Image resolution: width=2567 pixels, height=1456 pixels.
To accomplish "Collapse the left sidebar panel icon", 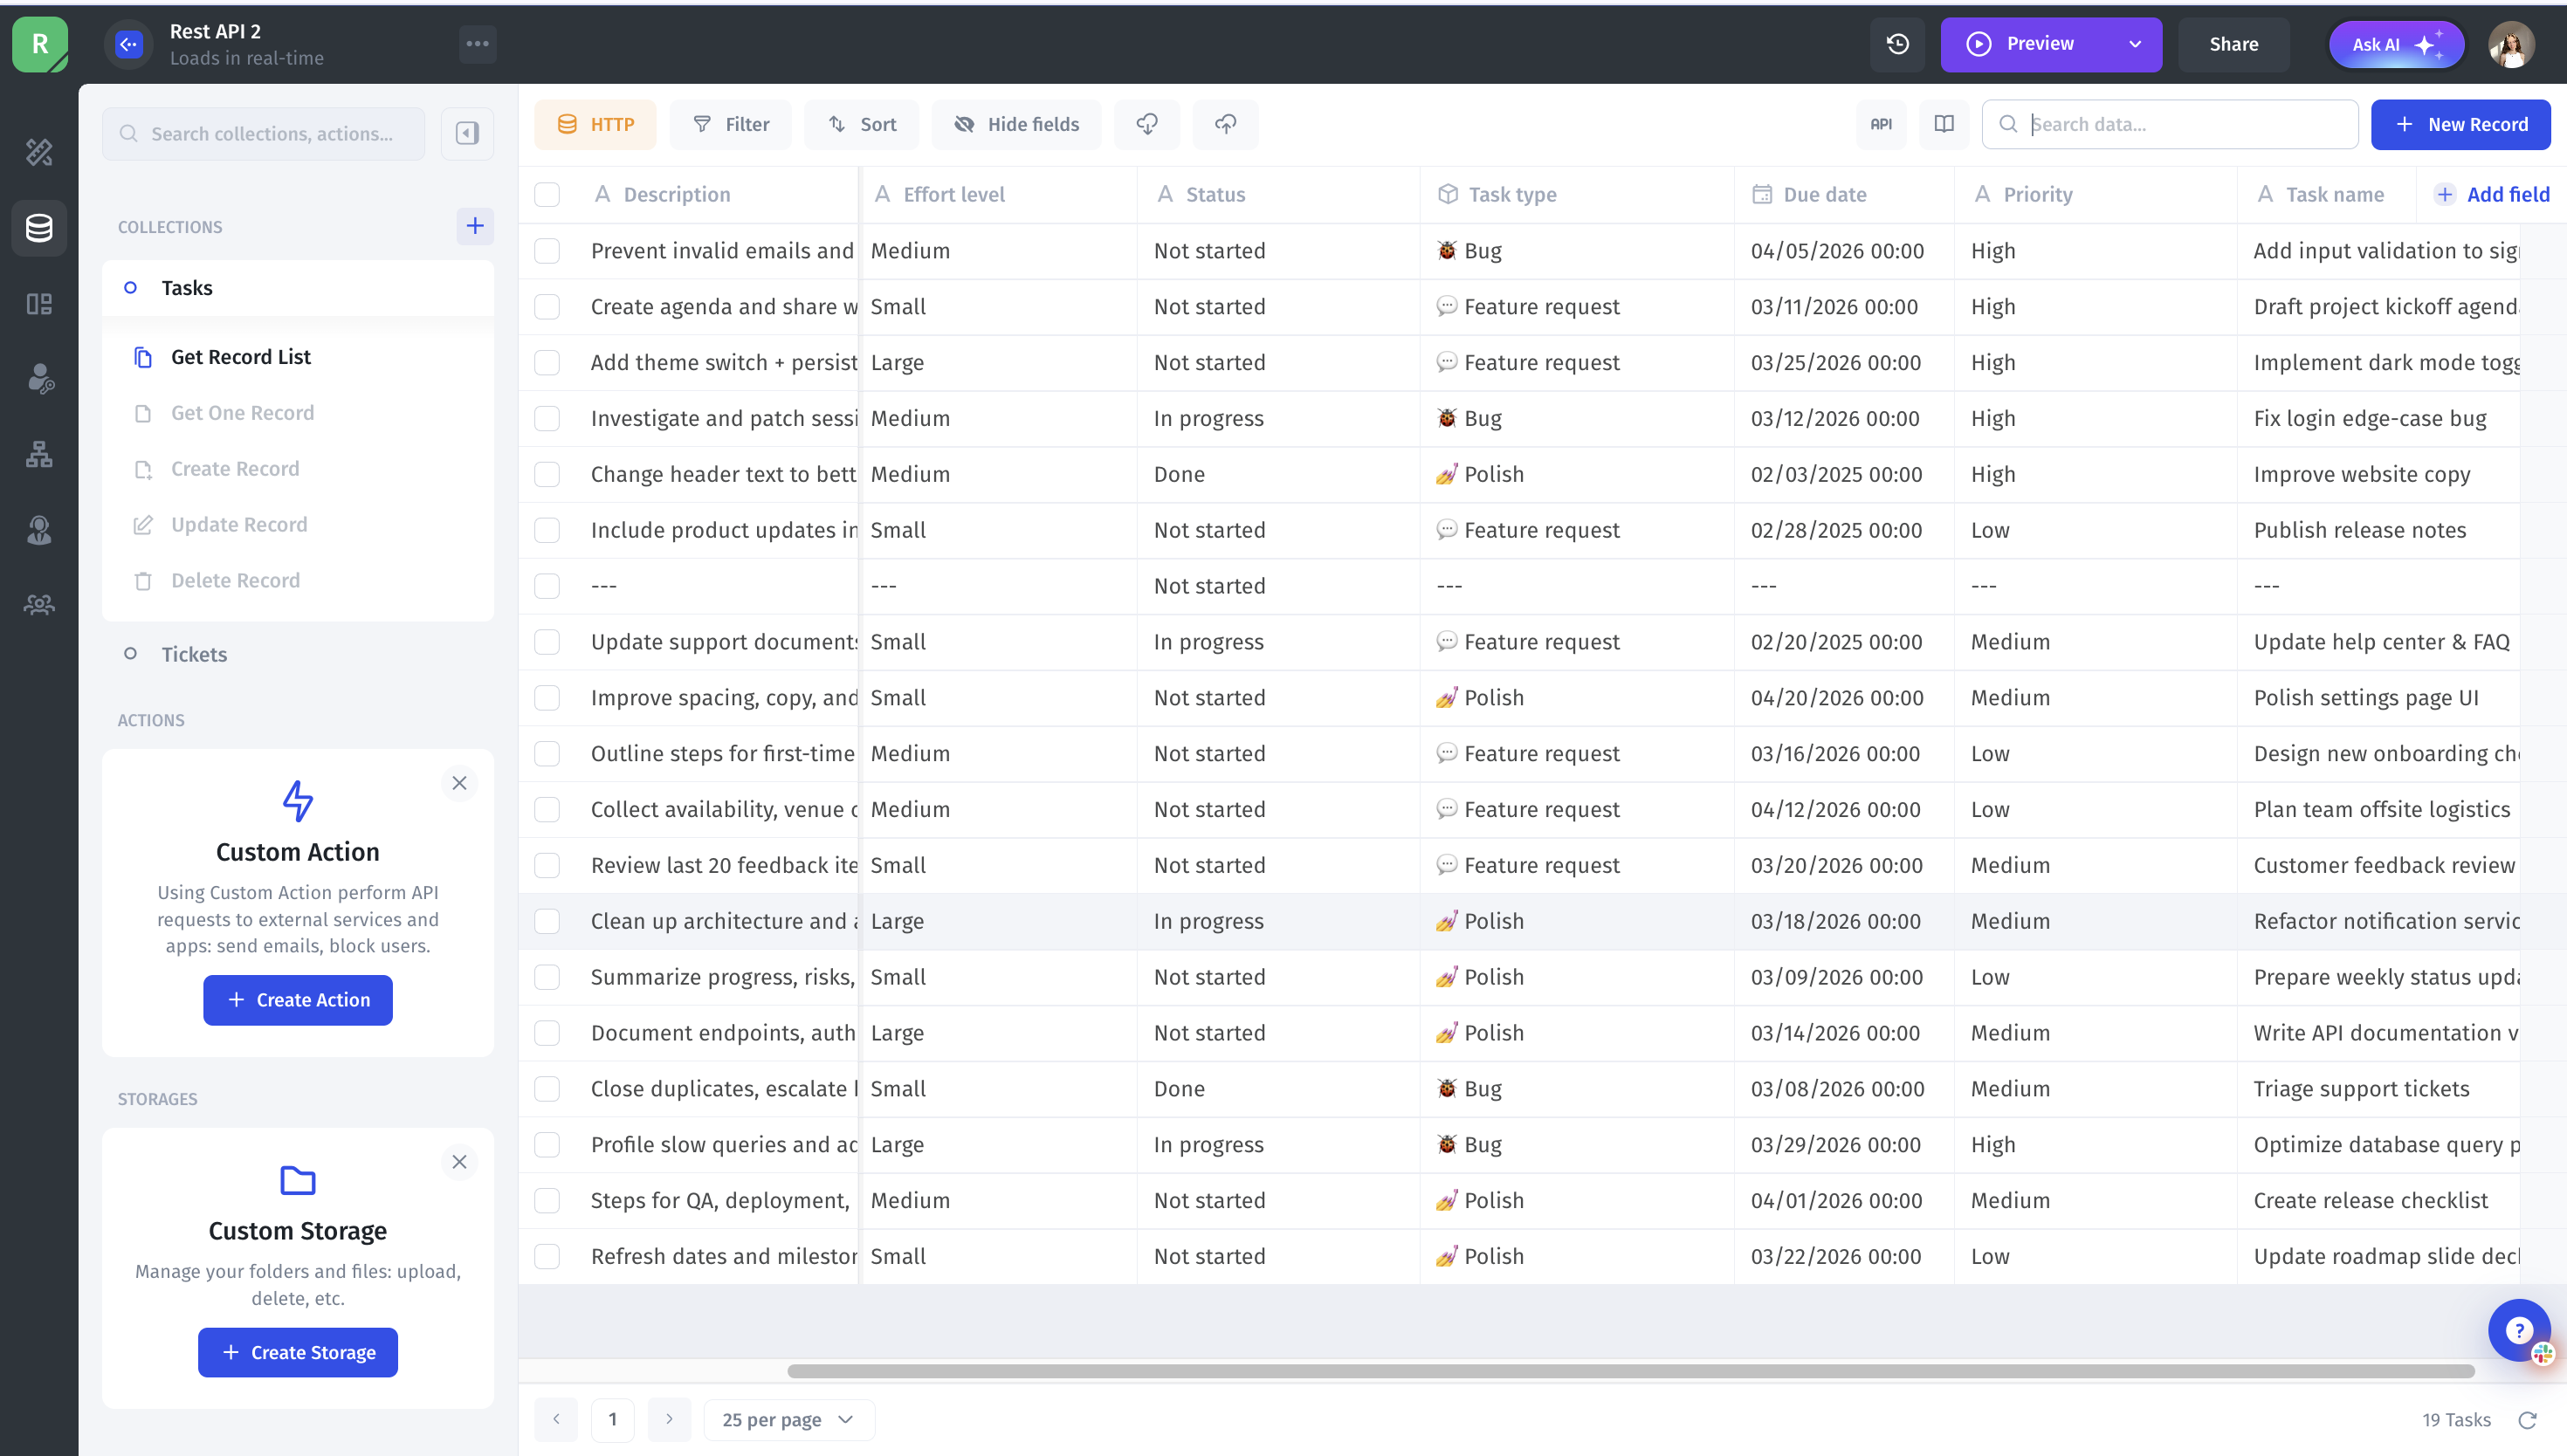I will coord(467,133).
